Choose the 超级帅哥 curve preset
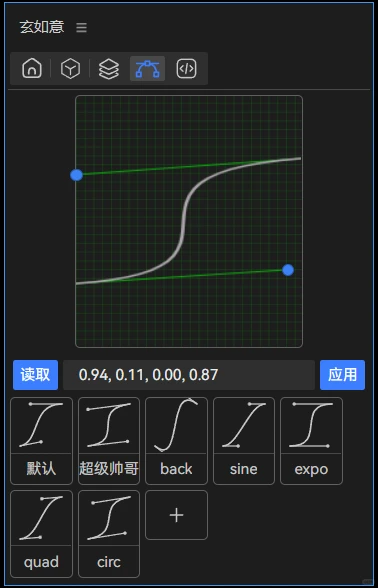The height and width of the screenshot is (588, 378). 109,441
